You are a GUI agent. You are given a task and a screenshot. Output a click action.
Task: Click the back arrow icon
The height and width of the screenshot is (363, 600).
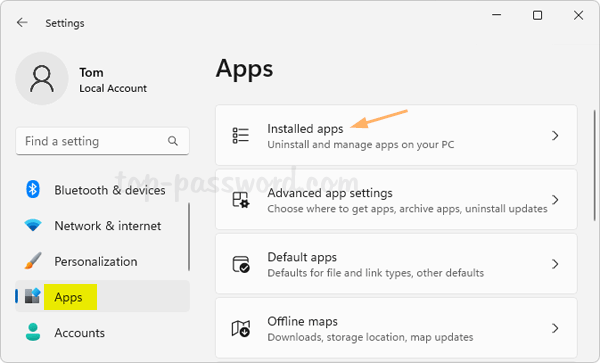(22, 23)
